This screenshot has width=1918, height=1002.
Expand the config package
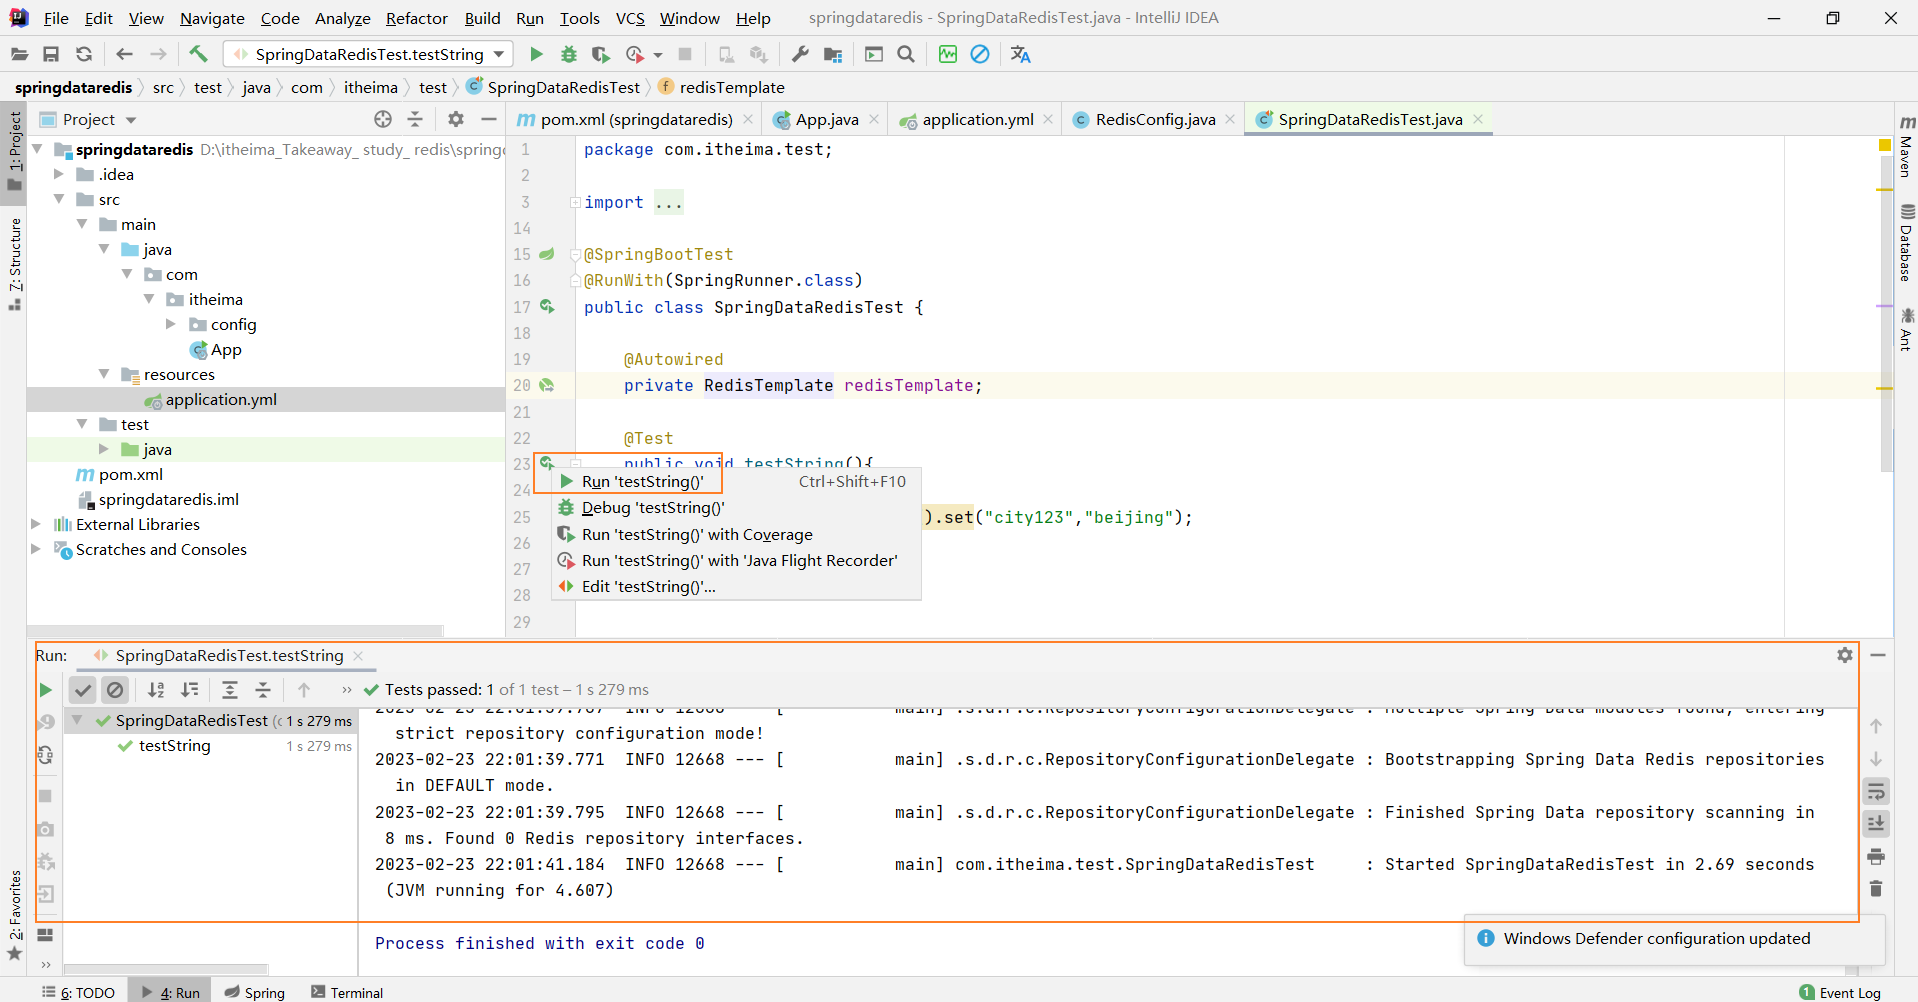tap(171, 324)
